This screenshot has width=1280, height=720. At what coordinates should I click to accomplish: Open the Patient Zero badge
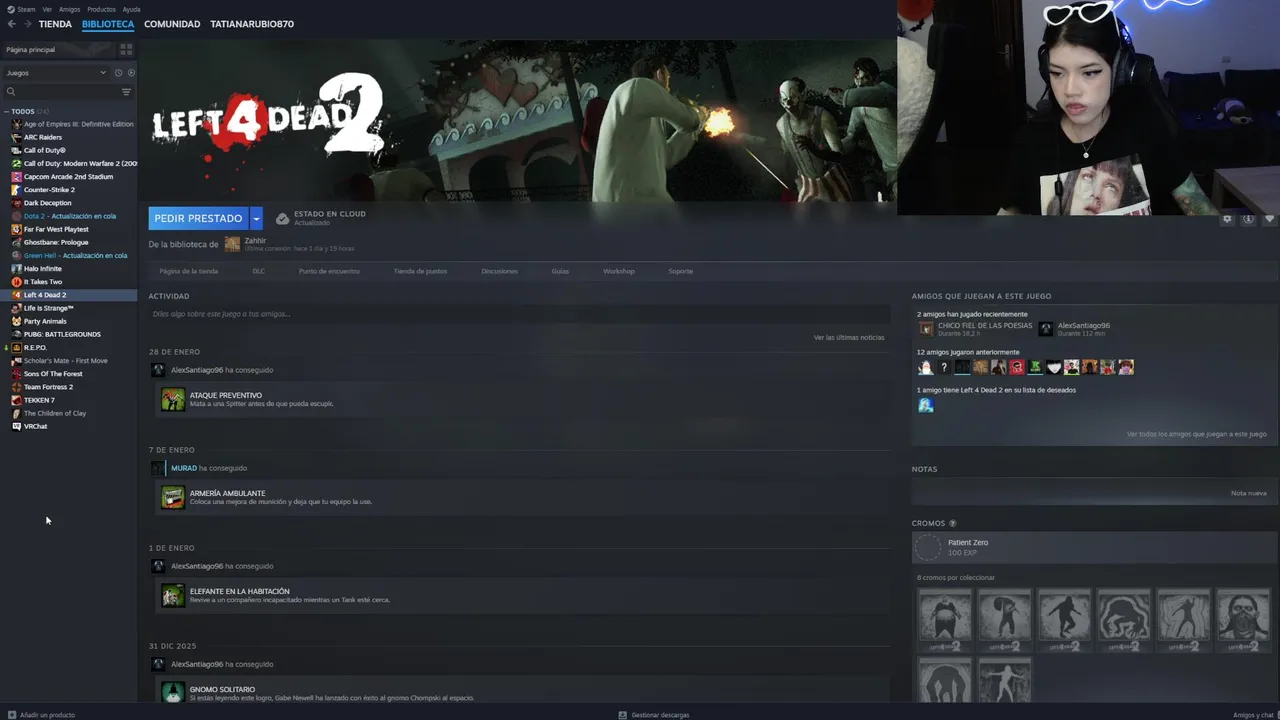[1094, 547]
